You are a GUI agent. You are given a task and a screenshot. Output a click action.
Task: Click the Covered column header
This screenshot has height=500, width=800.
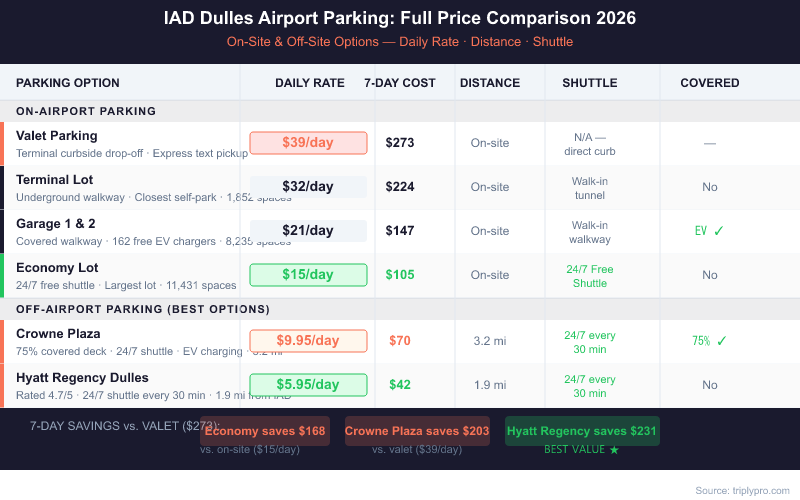[x=710, y=83]
